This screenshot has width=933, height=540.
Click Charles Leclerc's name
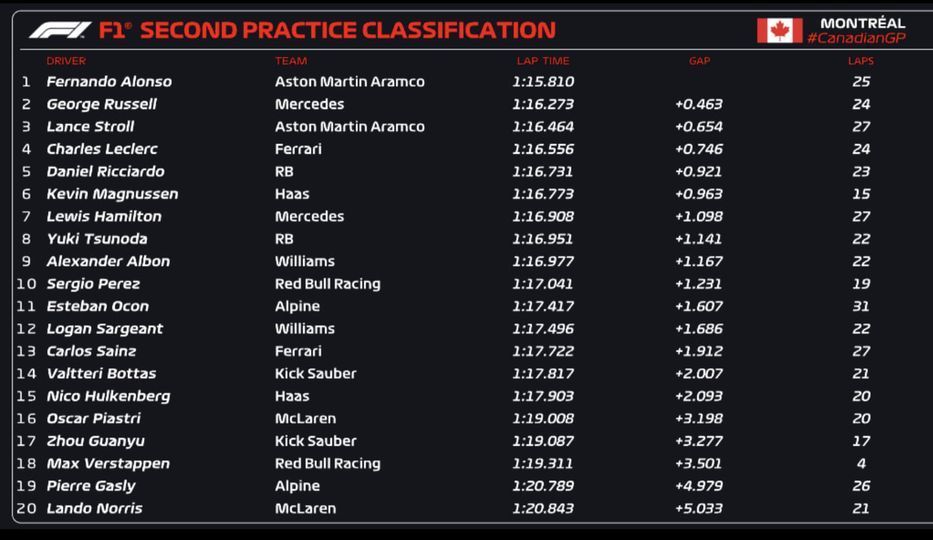(x=102, y=149)
